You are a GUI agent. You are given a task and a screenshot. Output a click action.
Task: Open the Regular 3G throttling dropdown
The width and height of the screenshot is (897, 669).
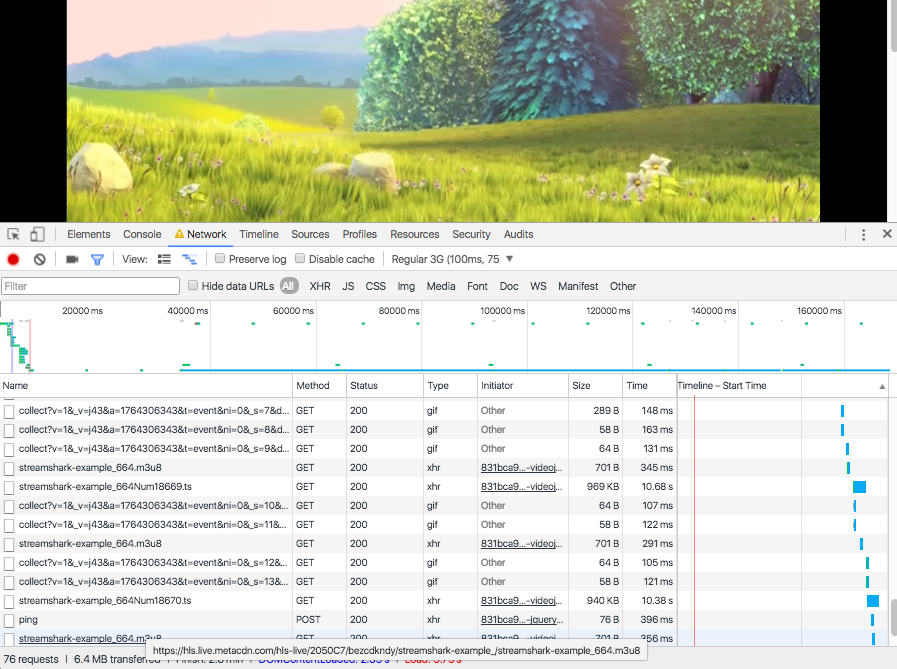point(452,259)
